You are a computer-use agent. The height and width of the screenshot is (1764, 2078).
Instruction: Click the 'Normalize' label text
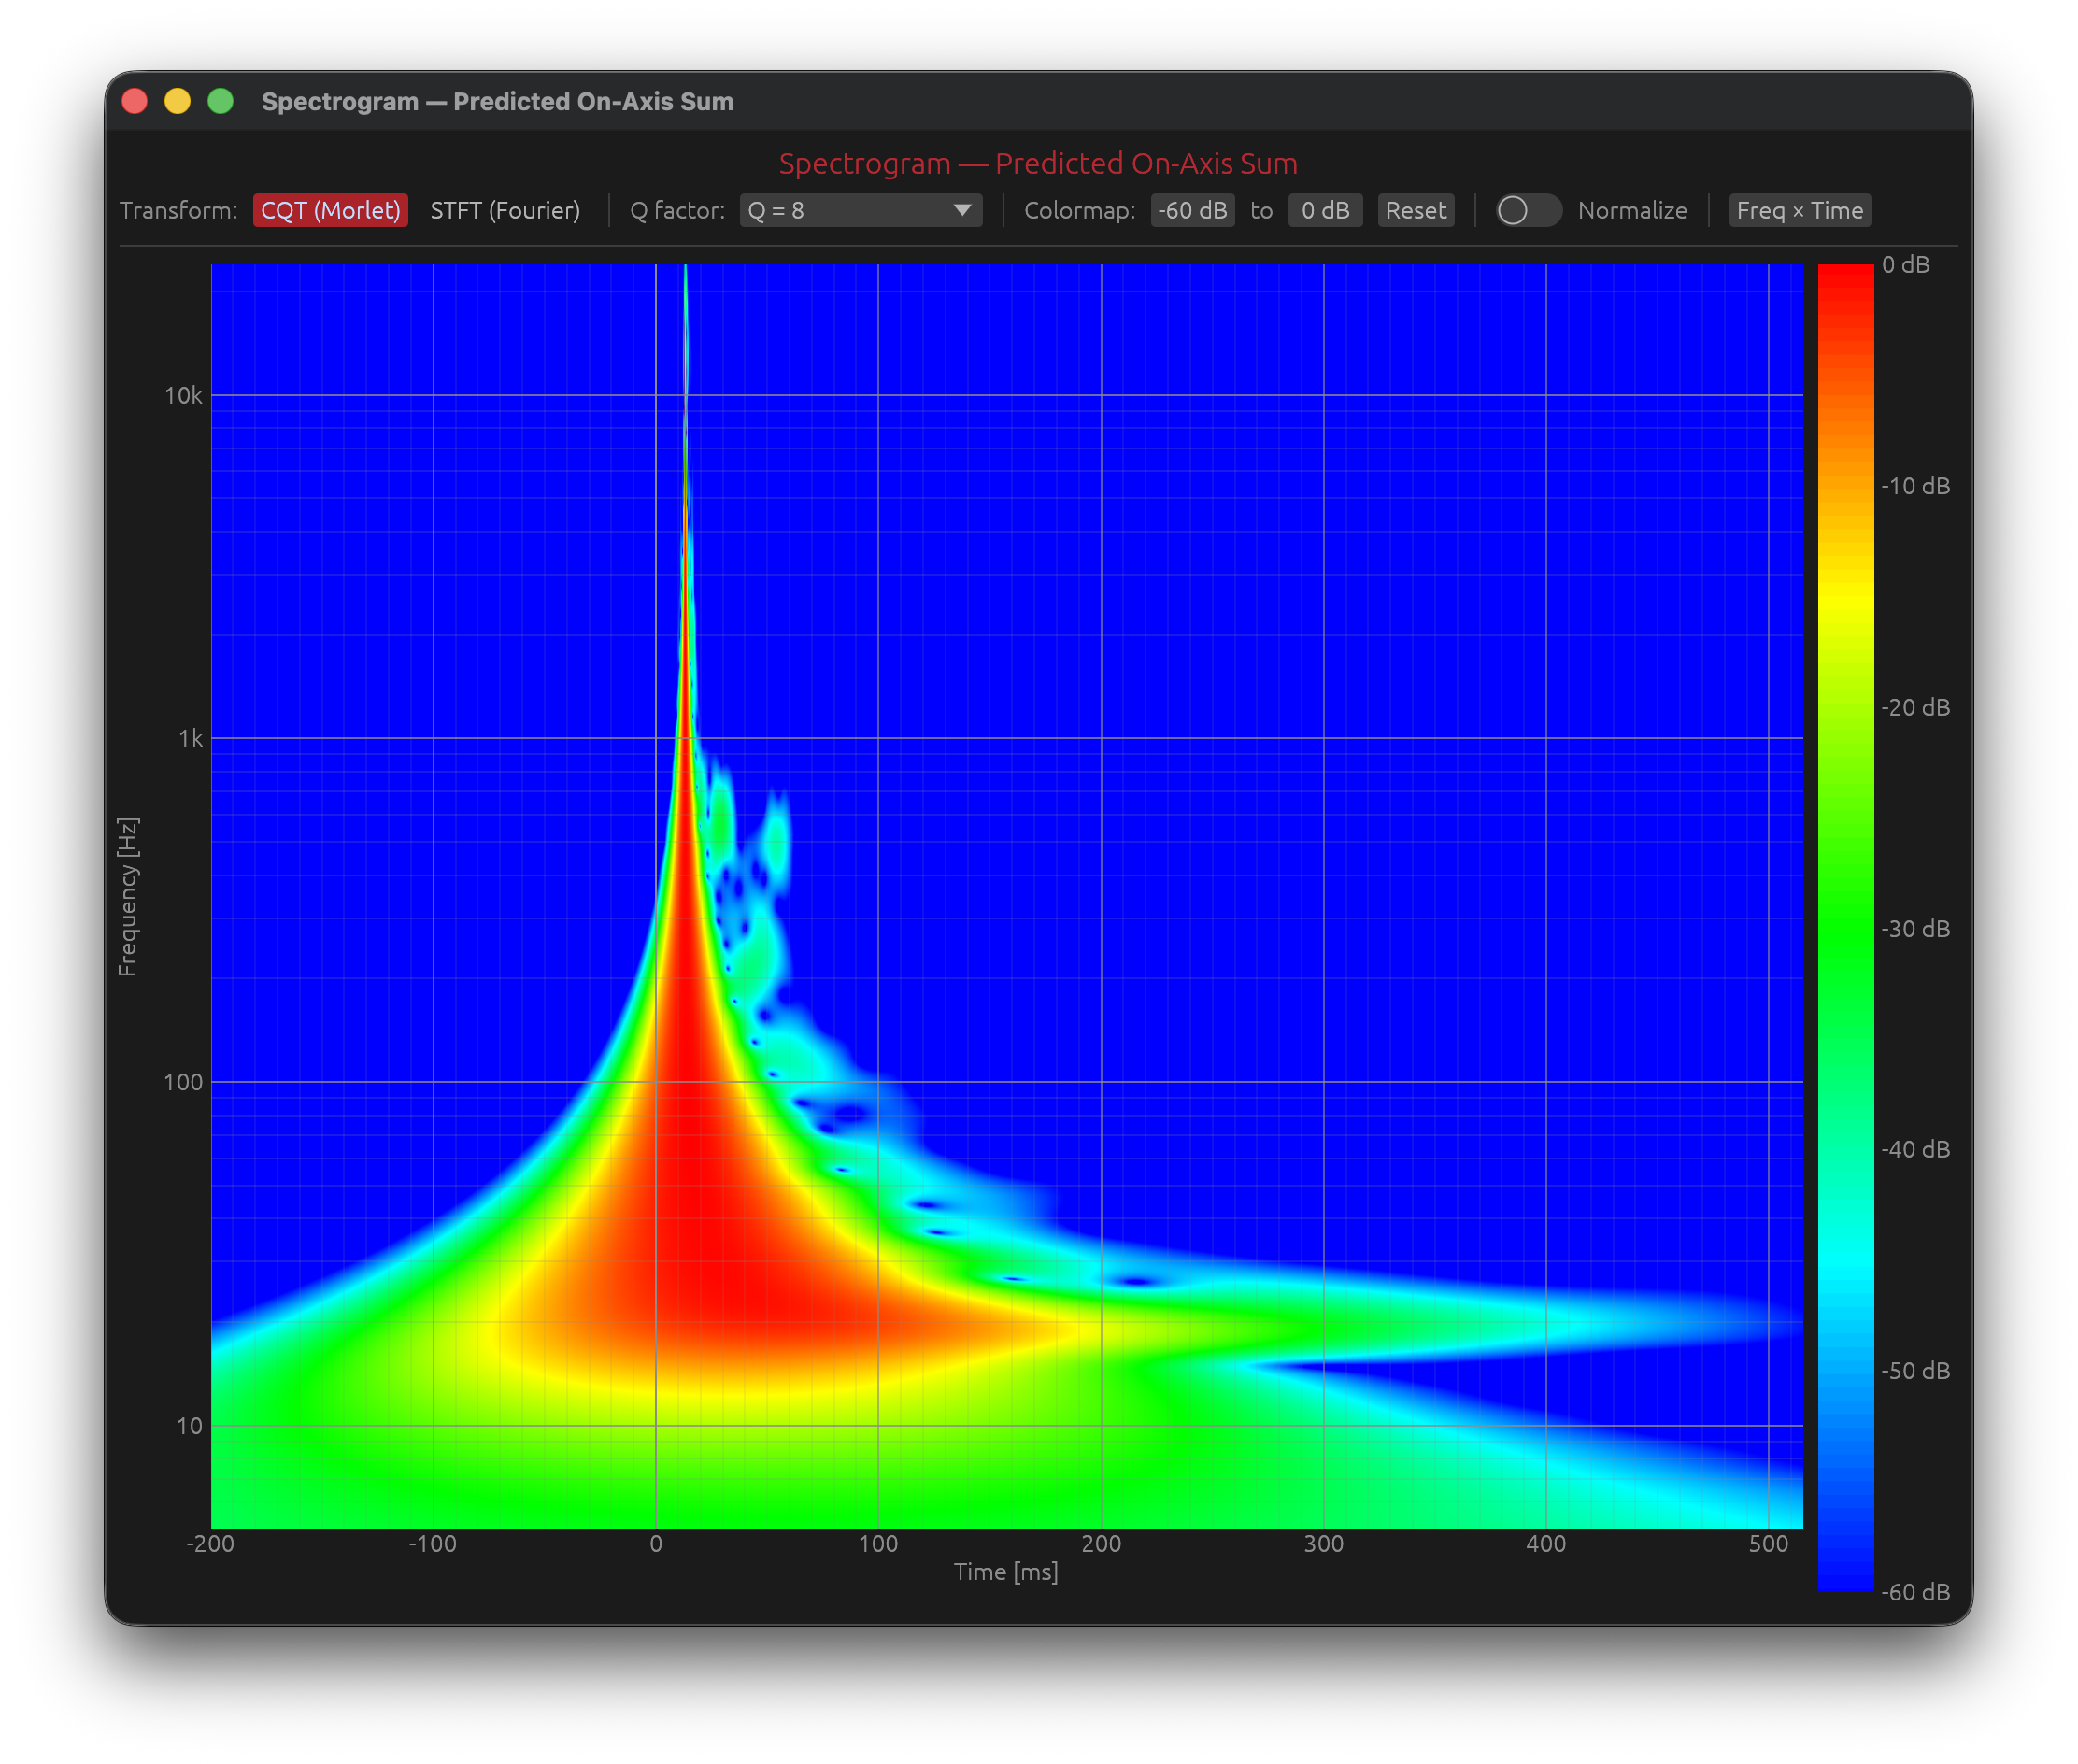[x=1632, y=210]
